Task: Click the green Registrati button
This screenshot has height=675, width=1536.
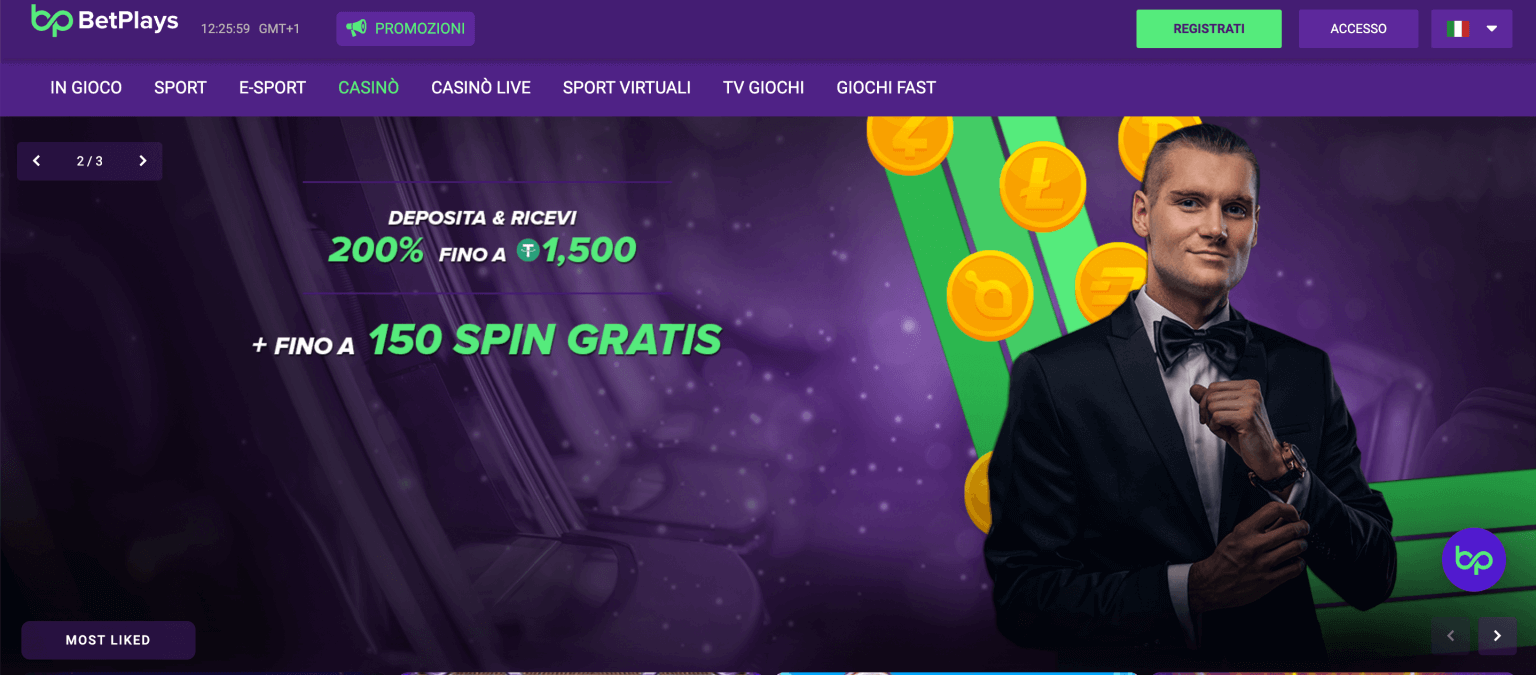Action: [x=1209, y=29]
